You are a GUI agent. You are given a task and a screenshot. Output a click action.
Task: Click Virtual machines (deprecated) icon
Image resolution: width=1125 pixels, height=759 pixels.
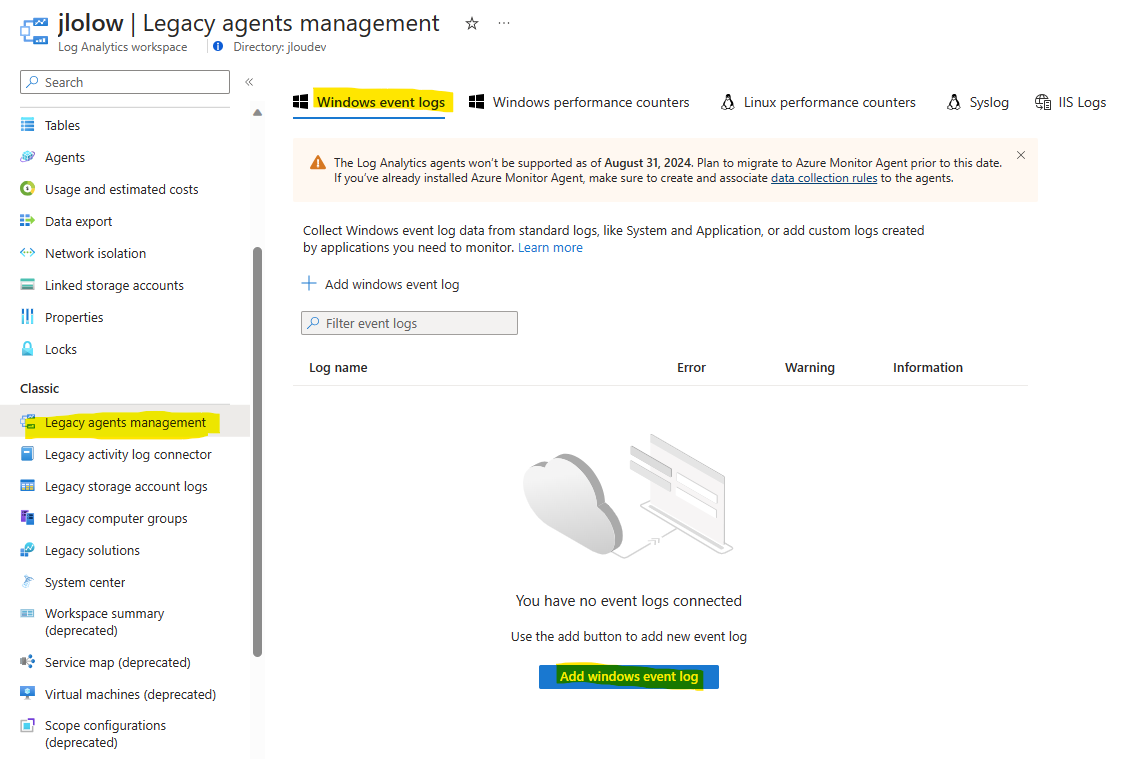[x=27, y=693]
